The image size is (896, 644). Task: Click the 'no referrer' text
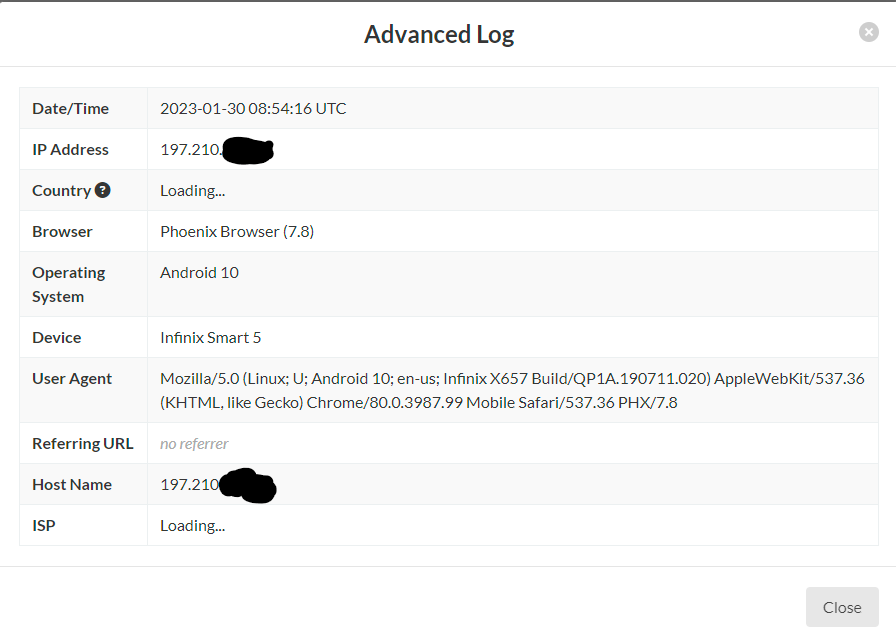tap(194, 444)
